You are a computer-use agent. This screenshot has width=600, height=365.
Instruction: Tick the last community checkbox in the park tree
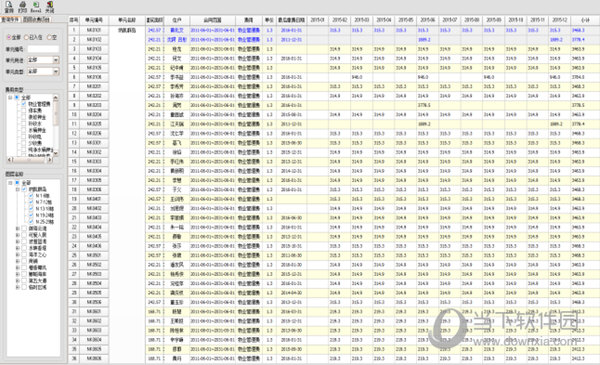24,287
